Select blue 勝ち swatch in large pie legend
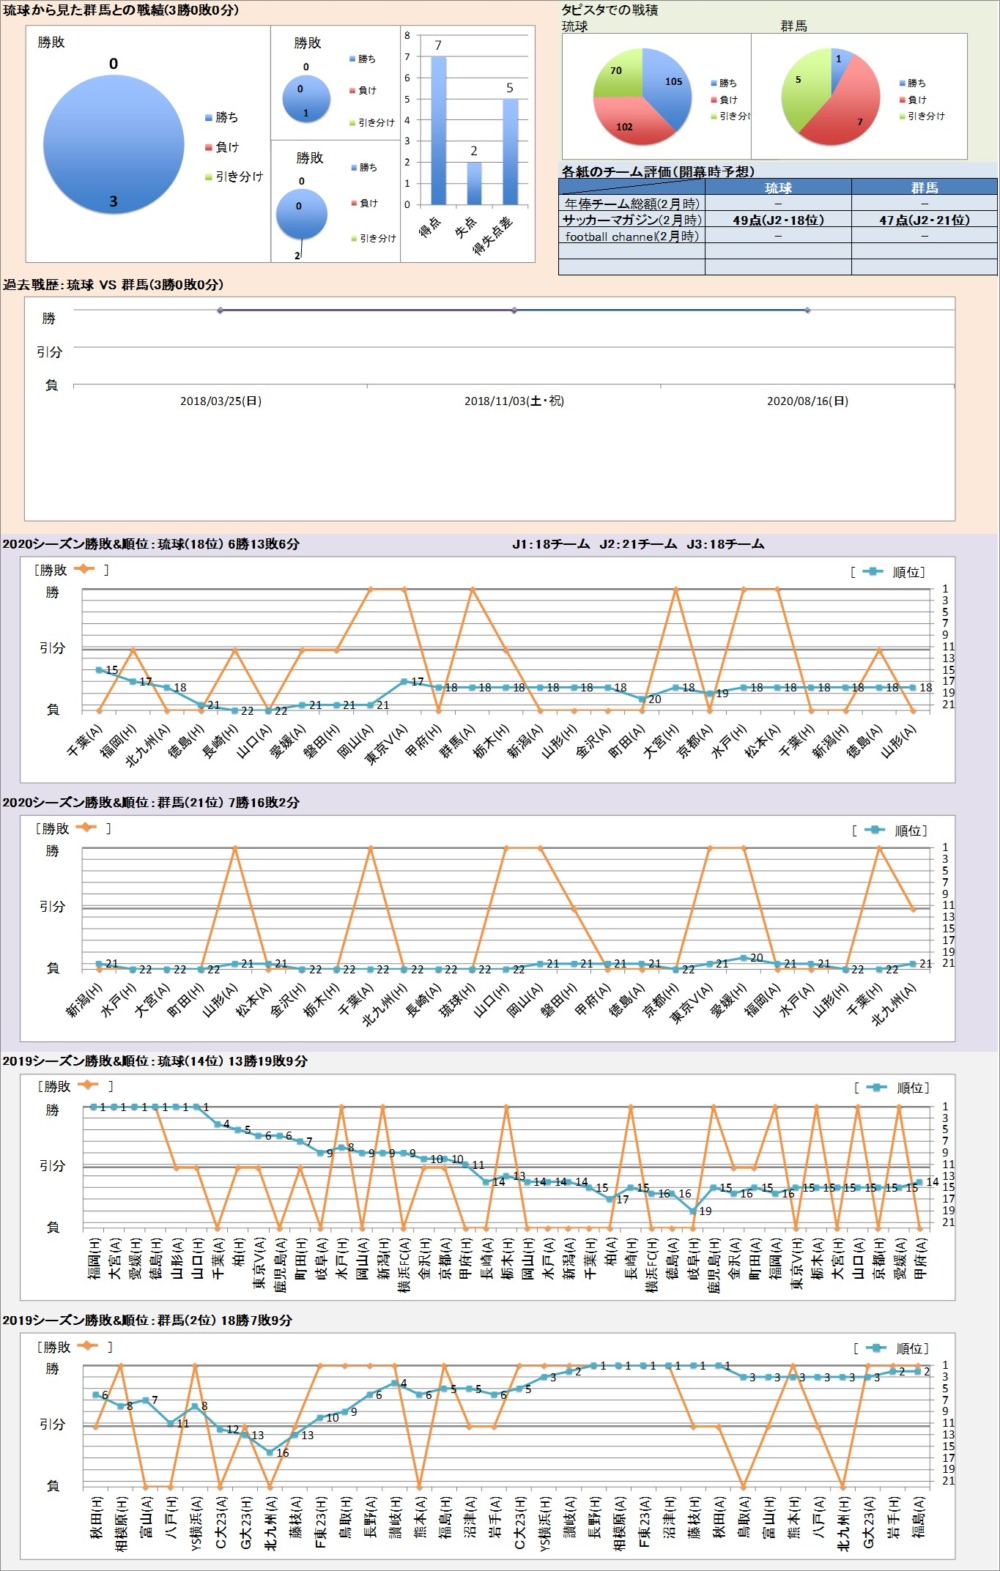The height and width of the screenshot is (1571, 1000). click(x=208, y=118)
